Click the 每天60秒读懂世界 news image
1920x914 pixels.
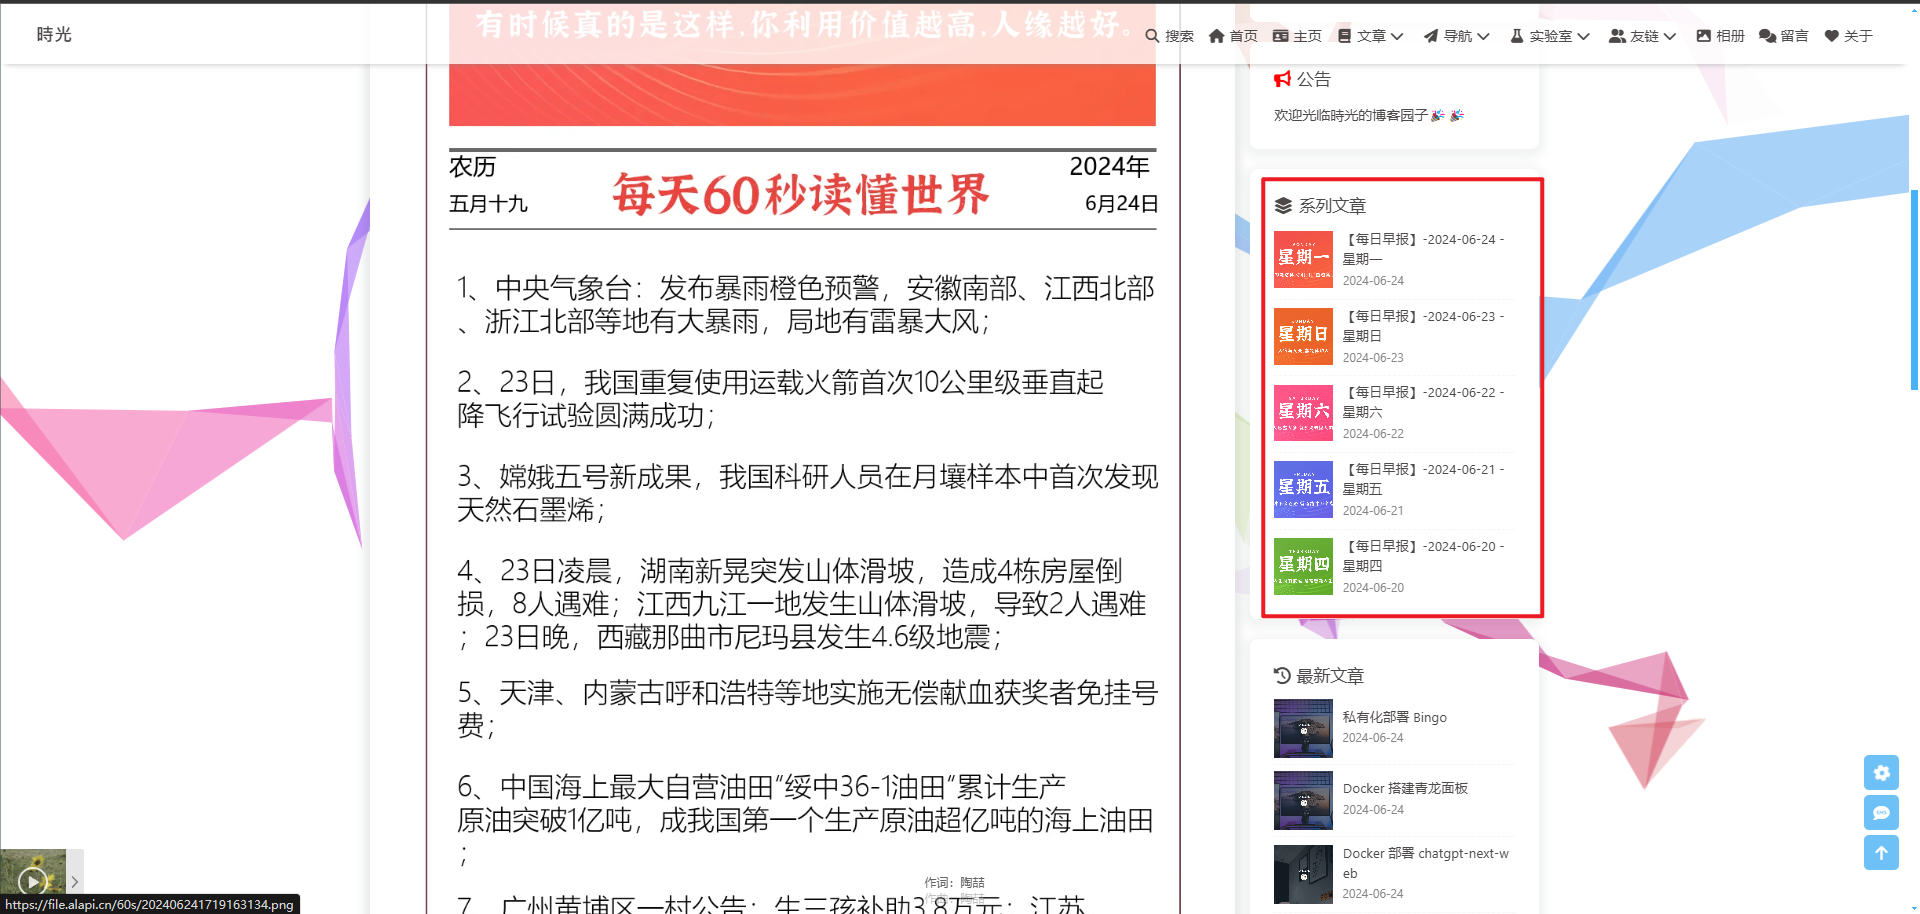(802, 457)
